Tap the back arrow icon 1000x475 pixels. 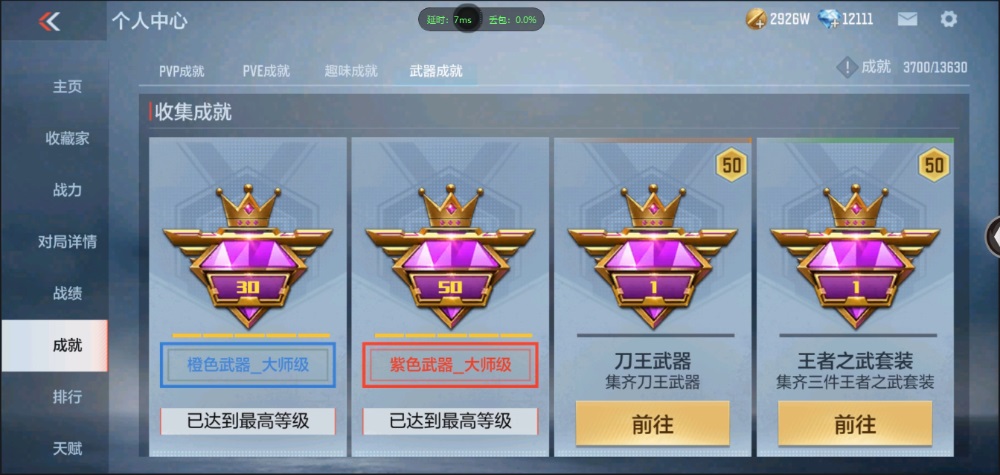click(49, 21)
